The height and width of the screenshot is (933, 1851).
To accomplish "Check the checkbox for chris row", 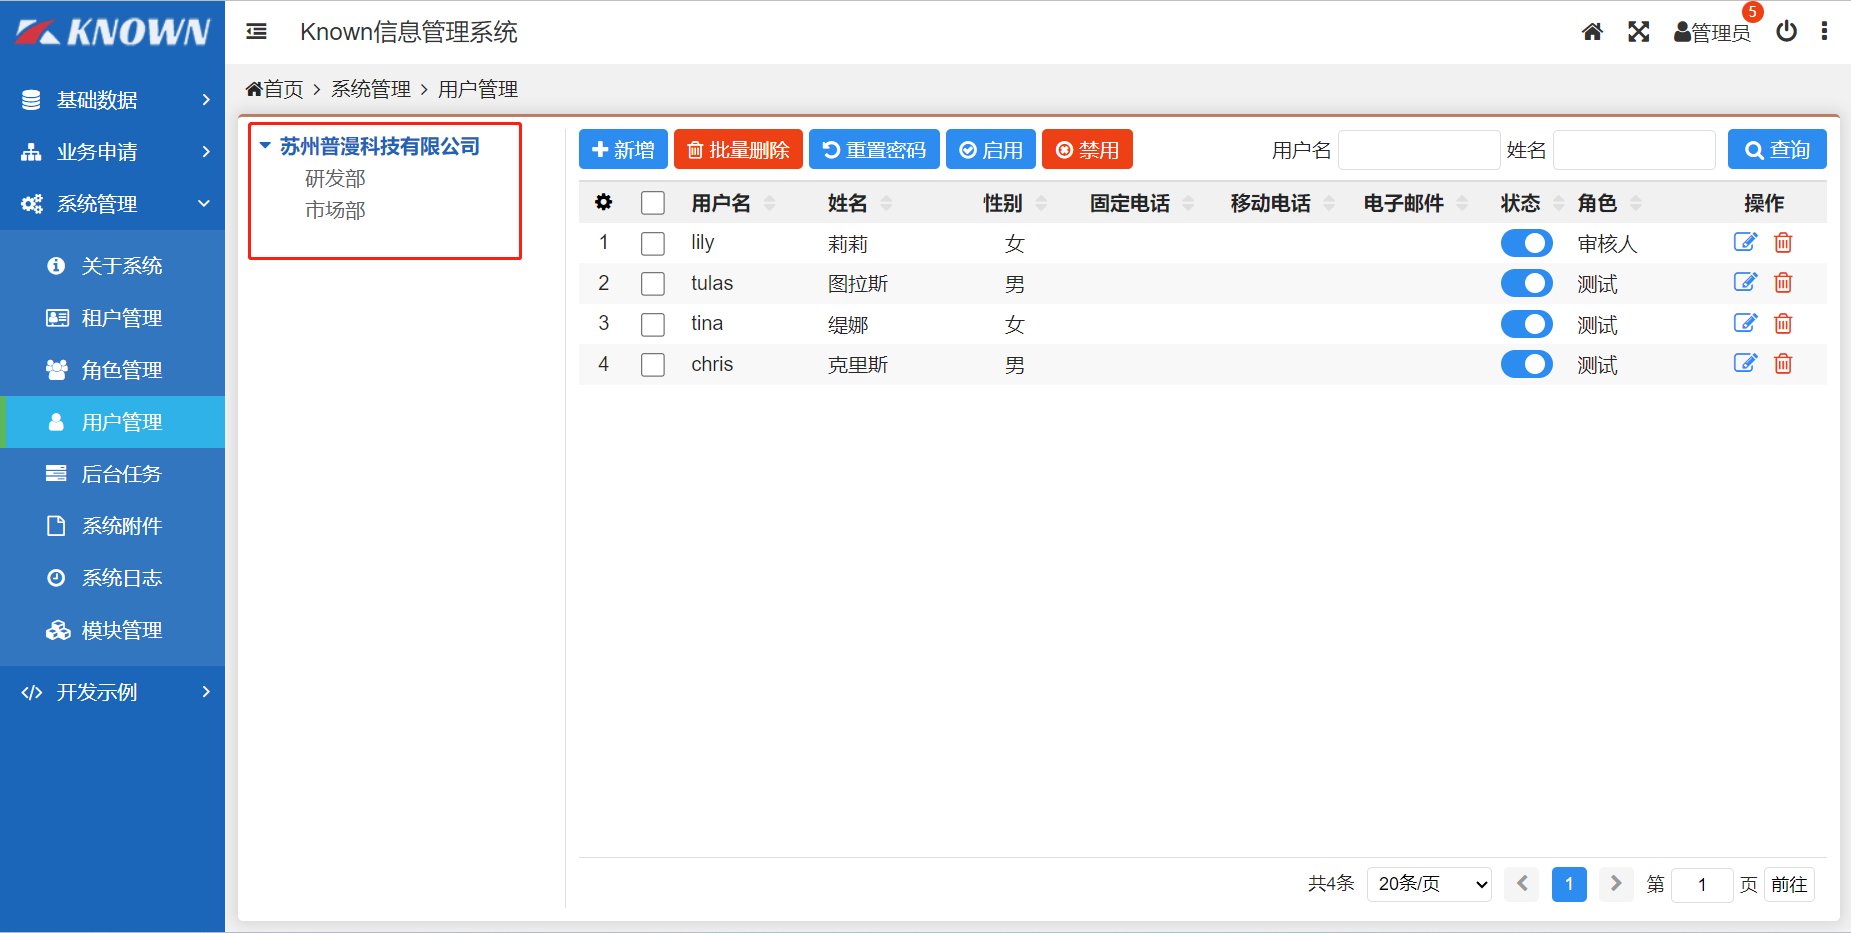I will point(653,364).
